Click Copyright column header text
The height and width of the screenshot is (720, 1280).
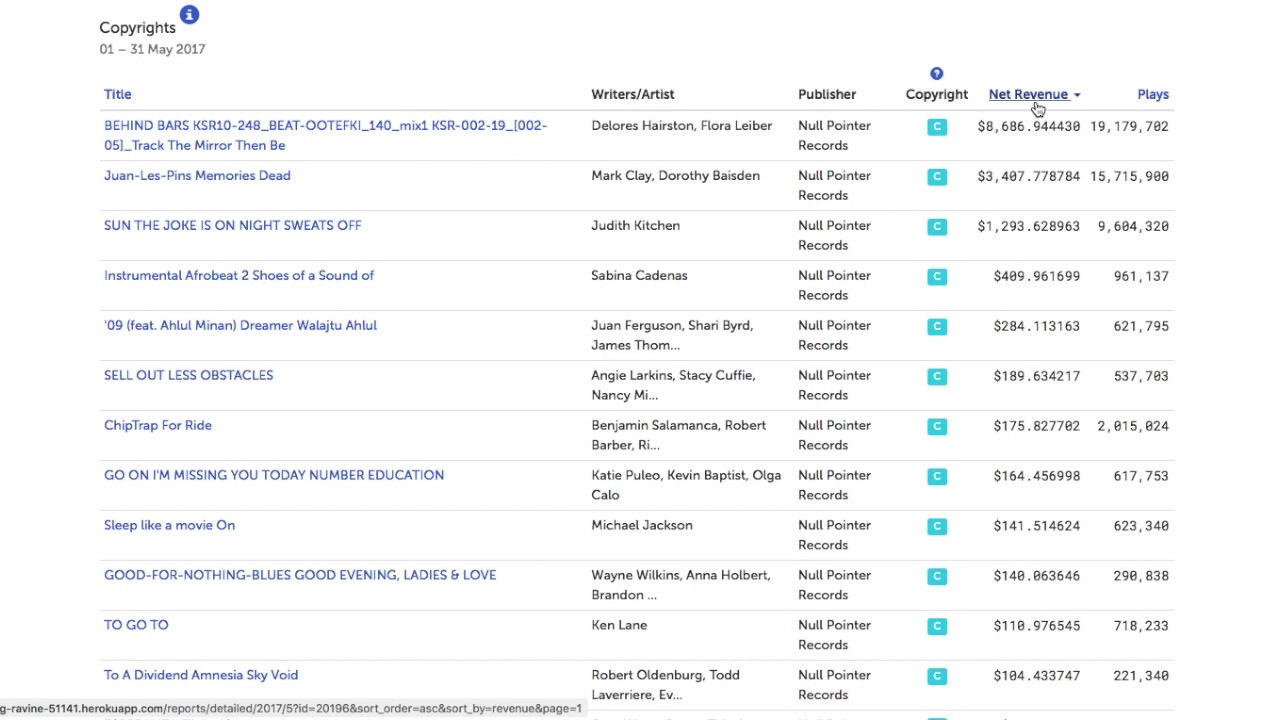pyautogui.click(x=937, y=94)
